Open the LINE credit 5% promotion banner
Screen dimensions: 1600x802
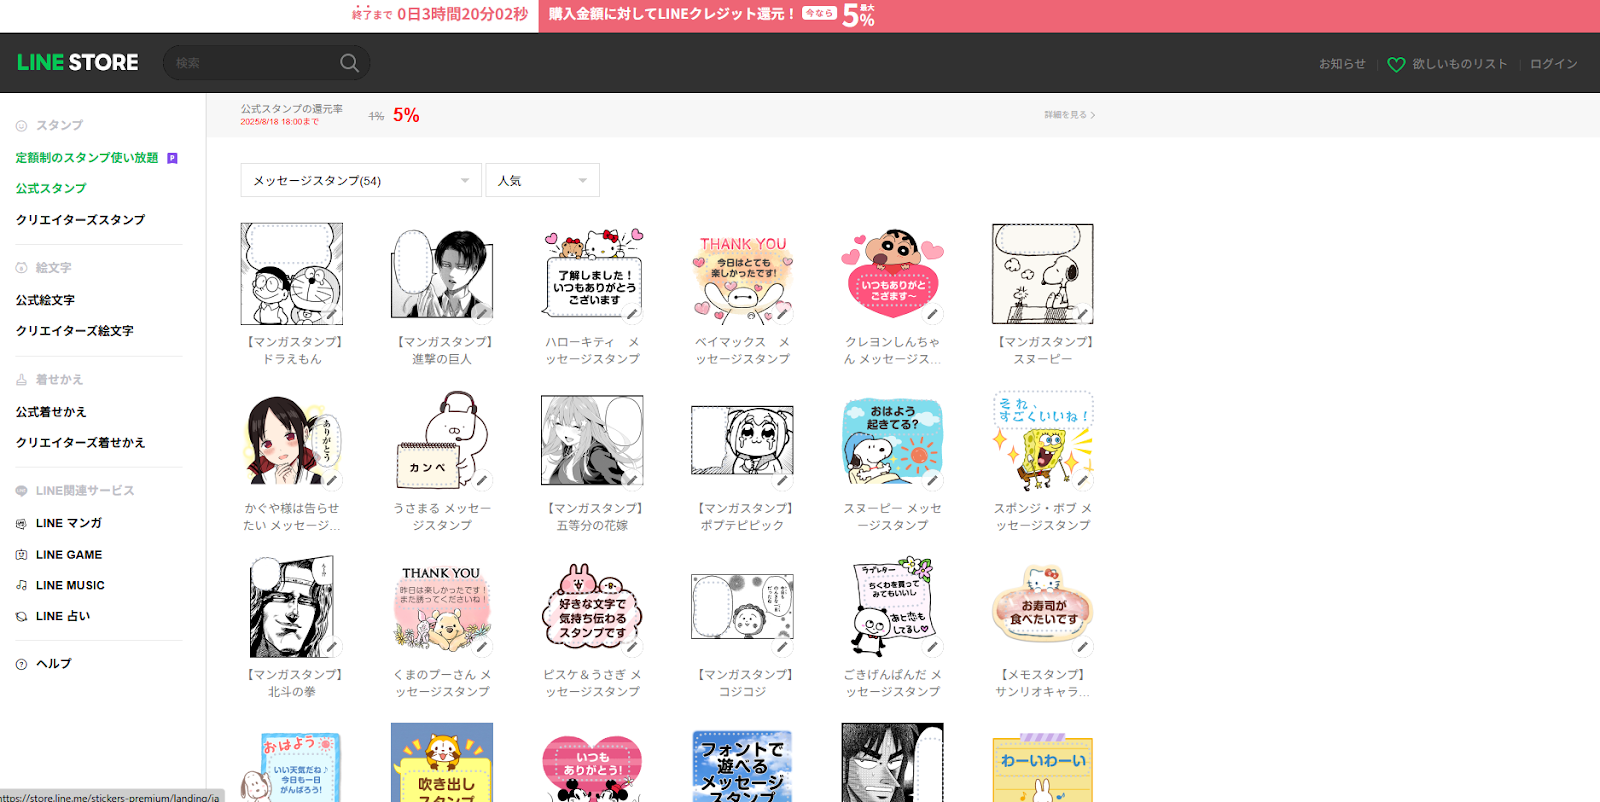point(1069,15)
